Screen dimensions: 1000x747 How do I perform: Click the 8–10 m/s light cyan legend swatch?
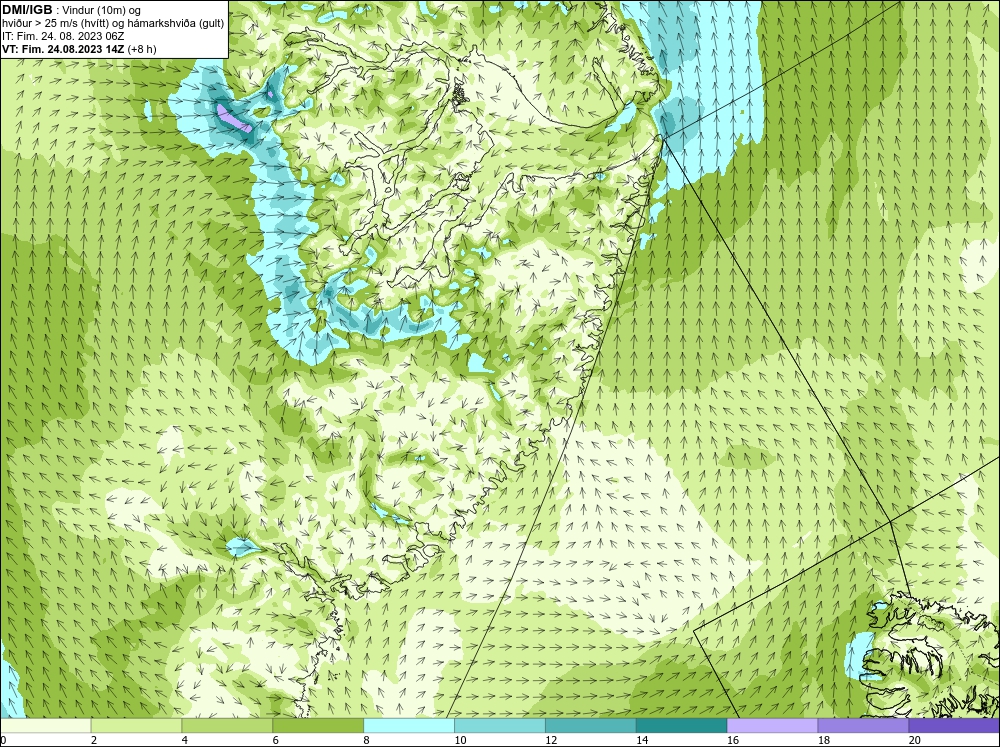pos(409,726)
